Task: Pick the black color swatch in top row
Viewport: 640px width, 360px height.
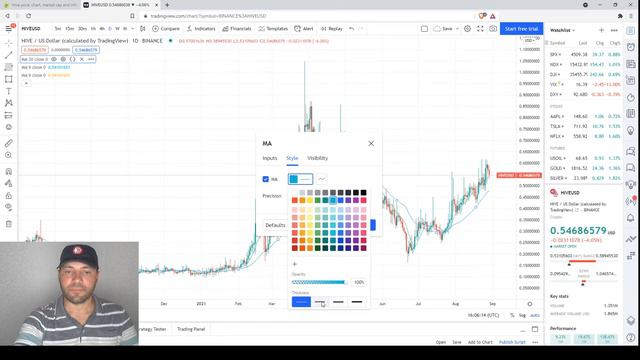Action: pos(363,193)
